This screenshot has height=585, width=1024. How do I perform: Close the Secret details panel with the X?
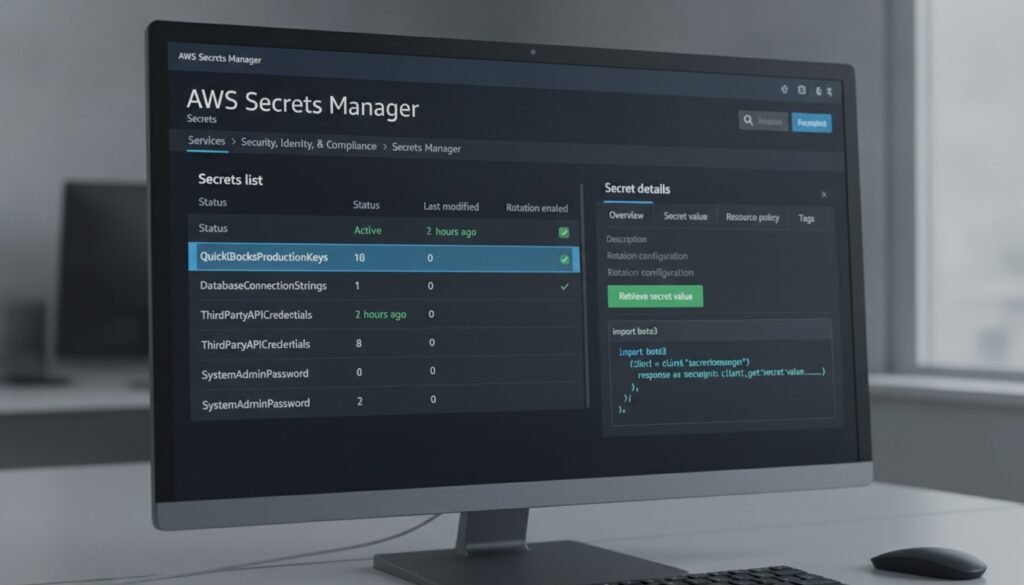[x=824, y=195]
